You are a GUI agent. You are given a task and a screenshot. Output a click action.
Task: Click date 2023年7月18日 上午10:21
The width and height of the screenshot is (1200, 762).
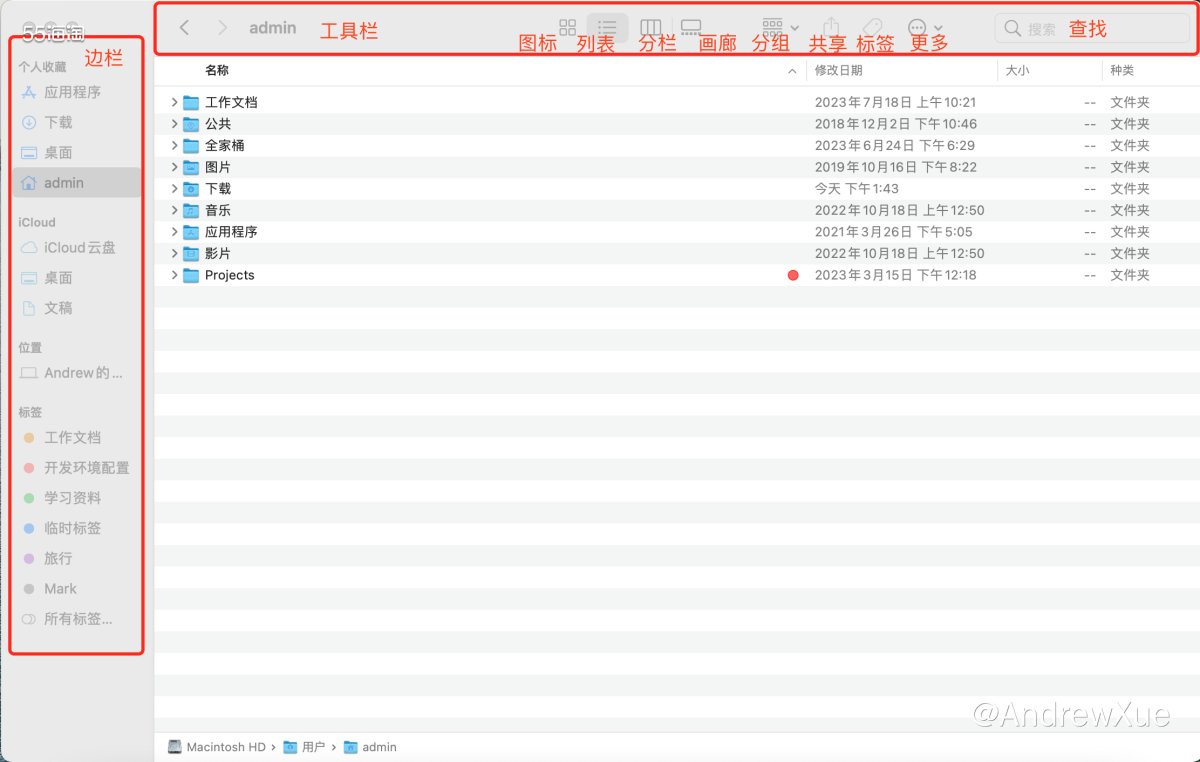pyautogui.click(x=895, y=102)
